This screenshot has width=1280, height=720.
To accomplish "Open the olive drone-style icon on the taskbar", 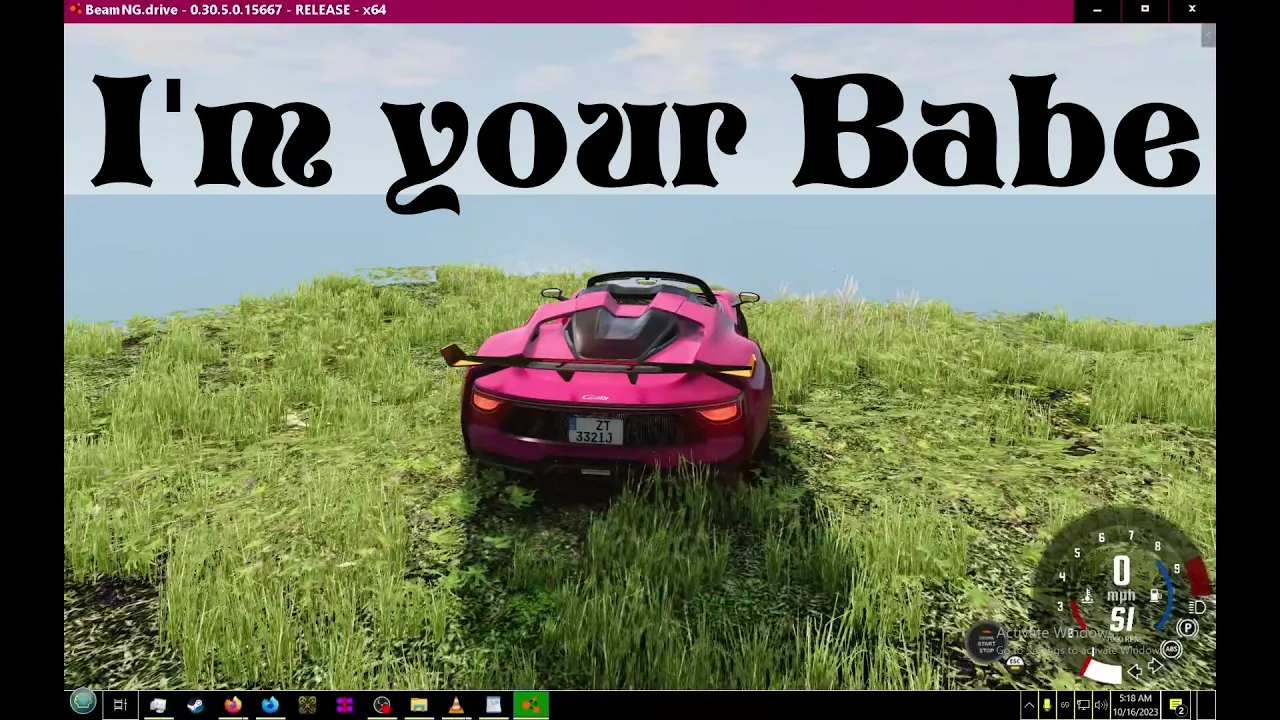I will tap(307, 705).
